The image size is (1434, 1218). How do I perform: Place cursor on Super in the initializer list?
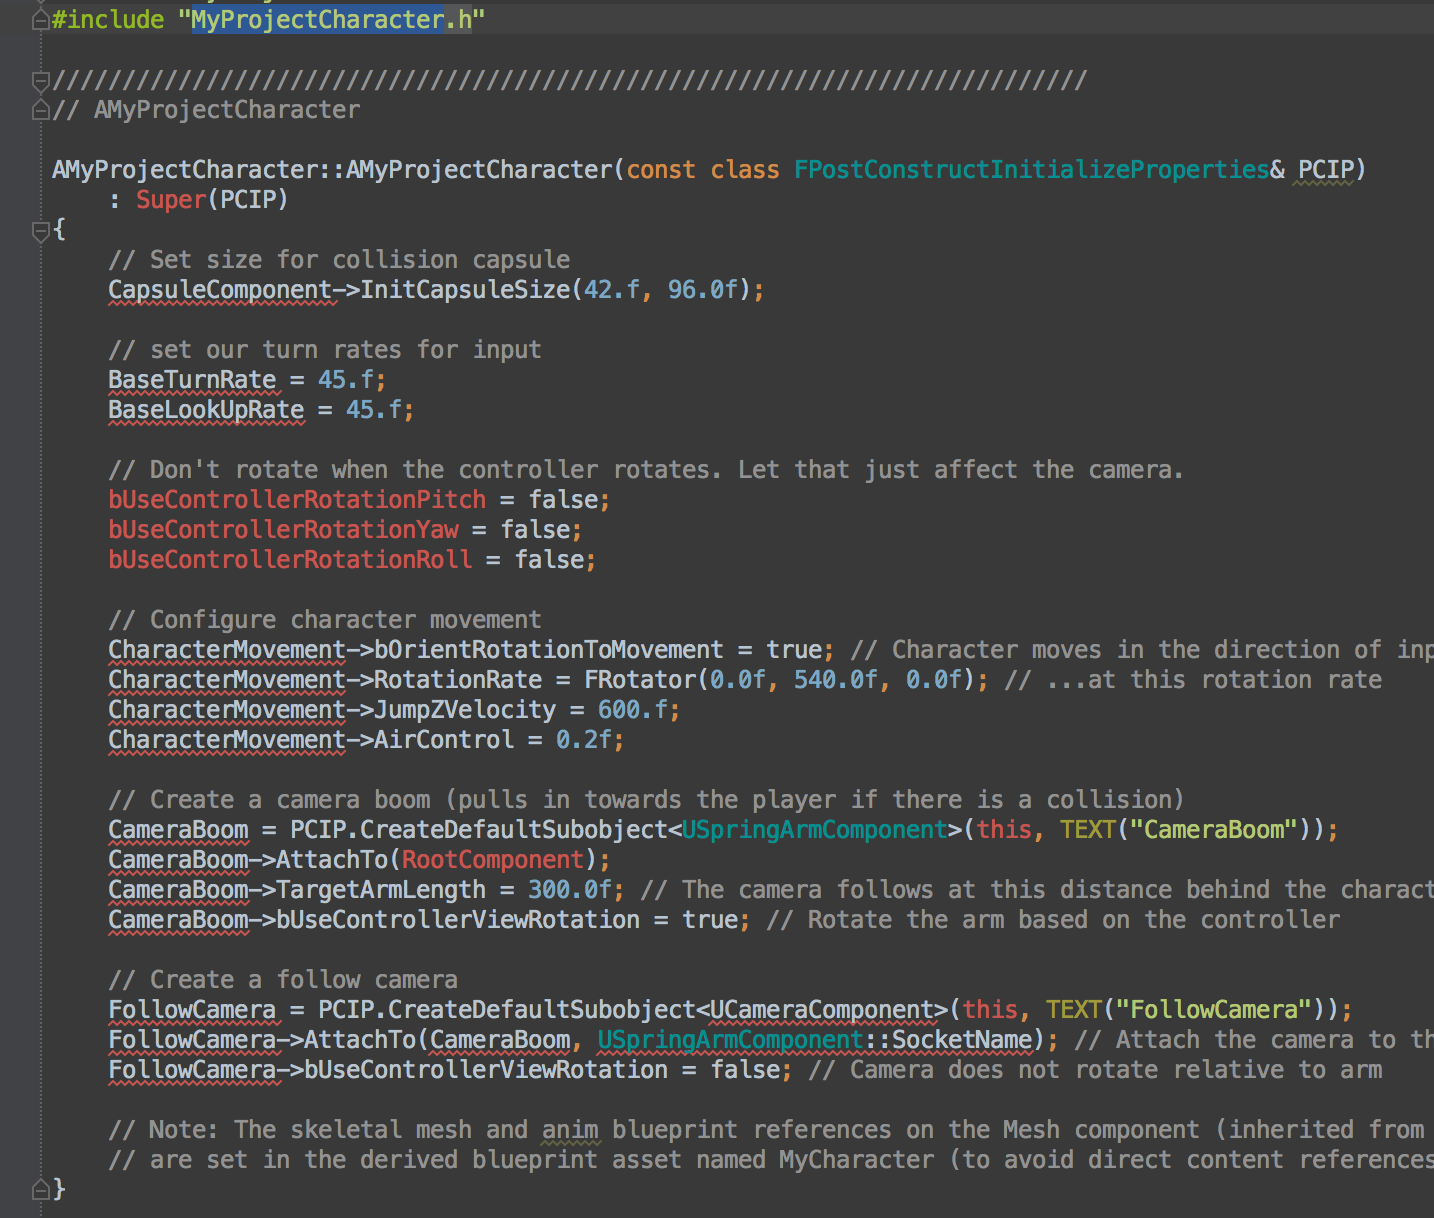170,200
